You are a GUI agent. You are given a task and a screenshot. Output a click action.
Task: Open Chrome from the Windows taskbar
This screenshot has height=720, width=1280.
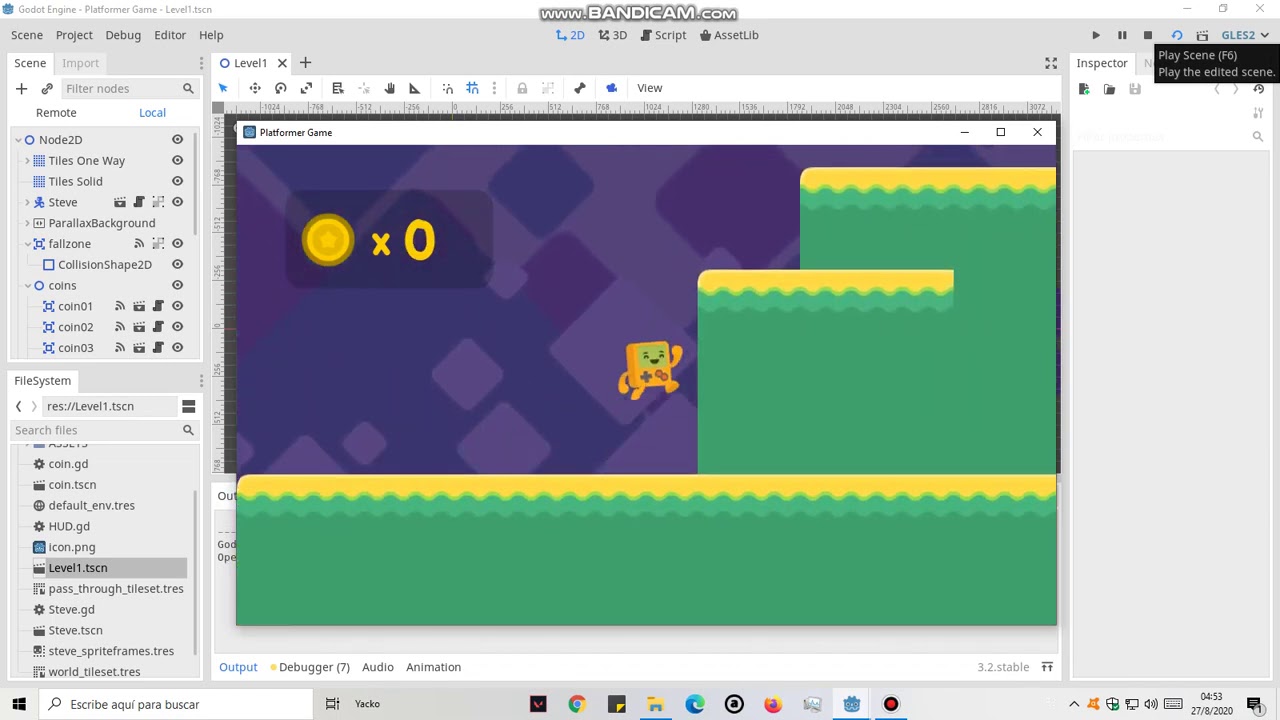click(577, 704)
